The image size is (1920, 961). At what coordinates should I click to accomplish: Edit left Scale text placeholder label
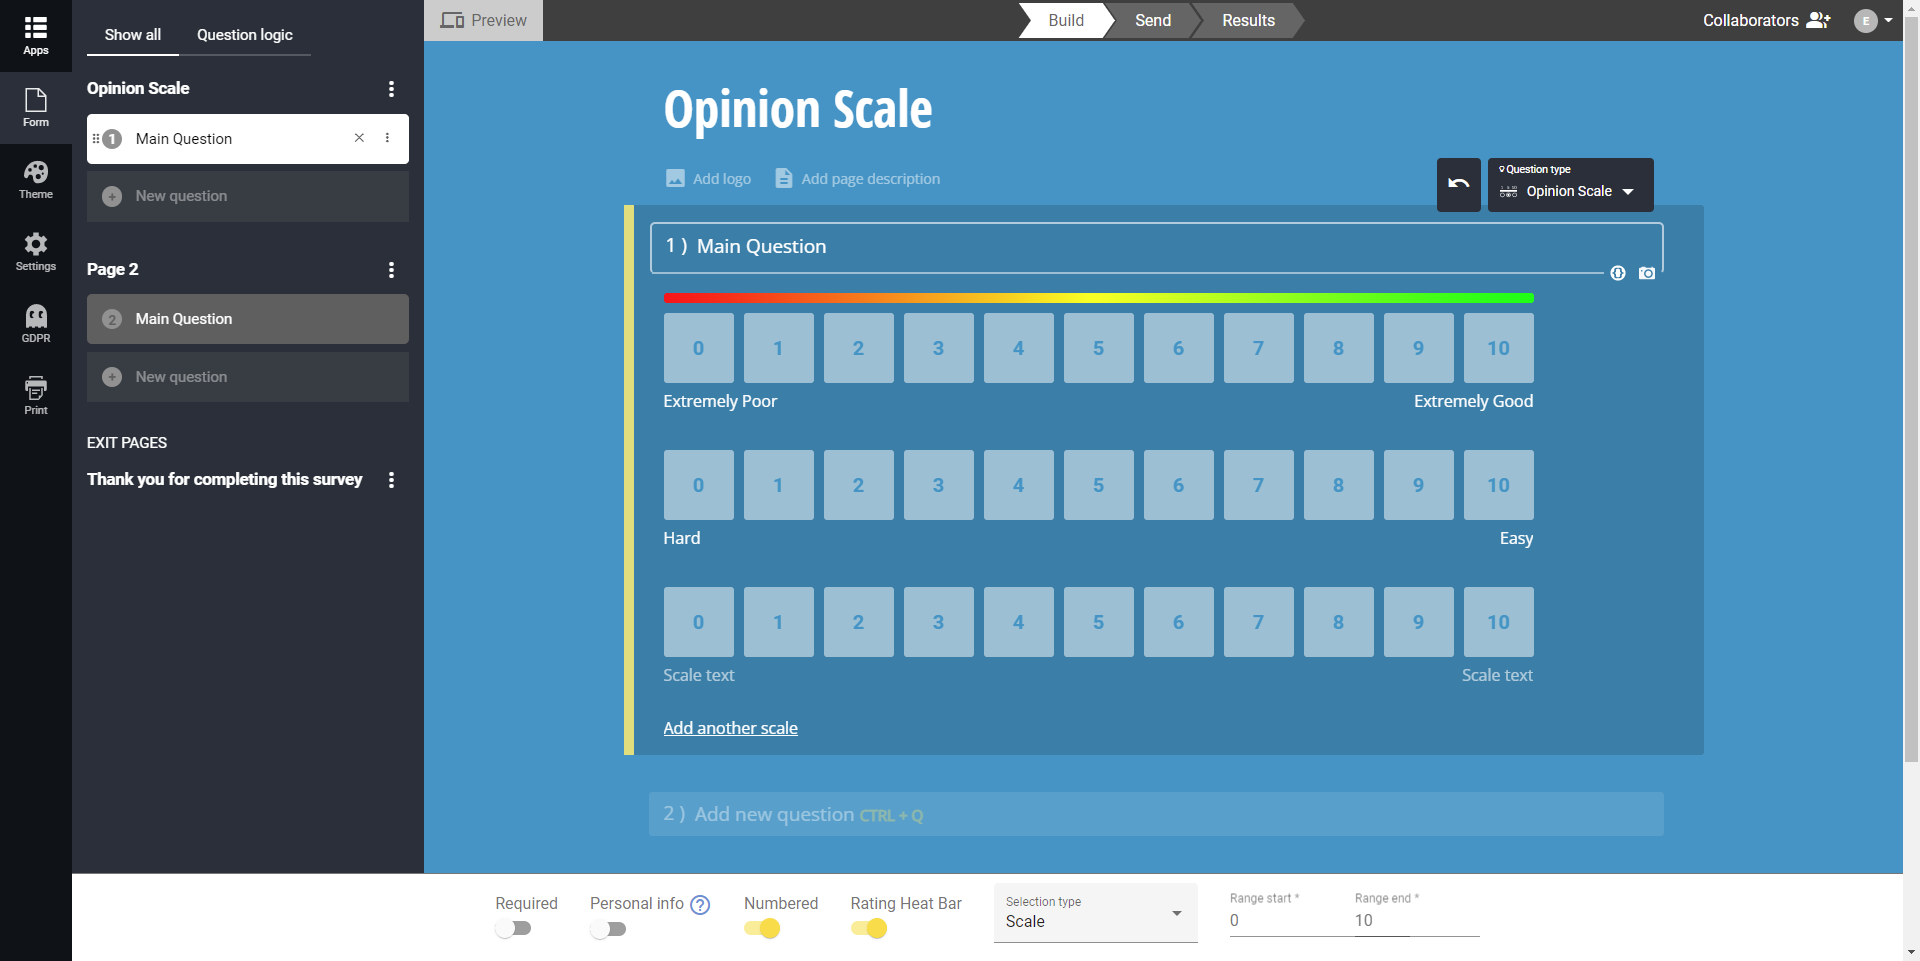click(699, 675)
